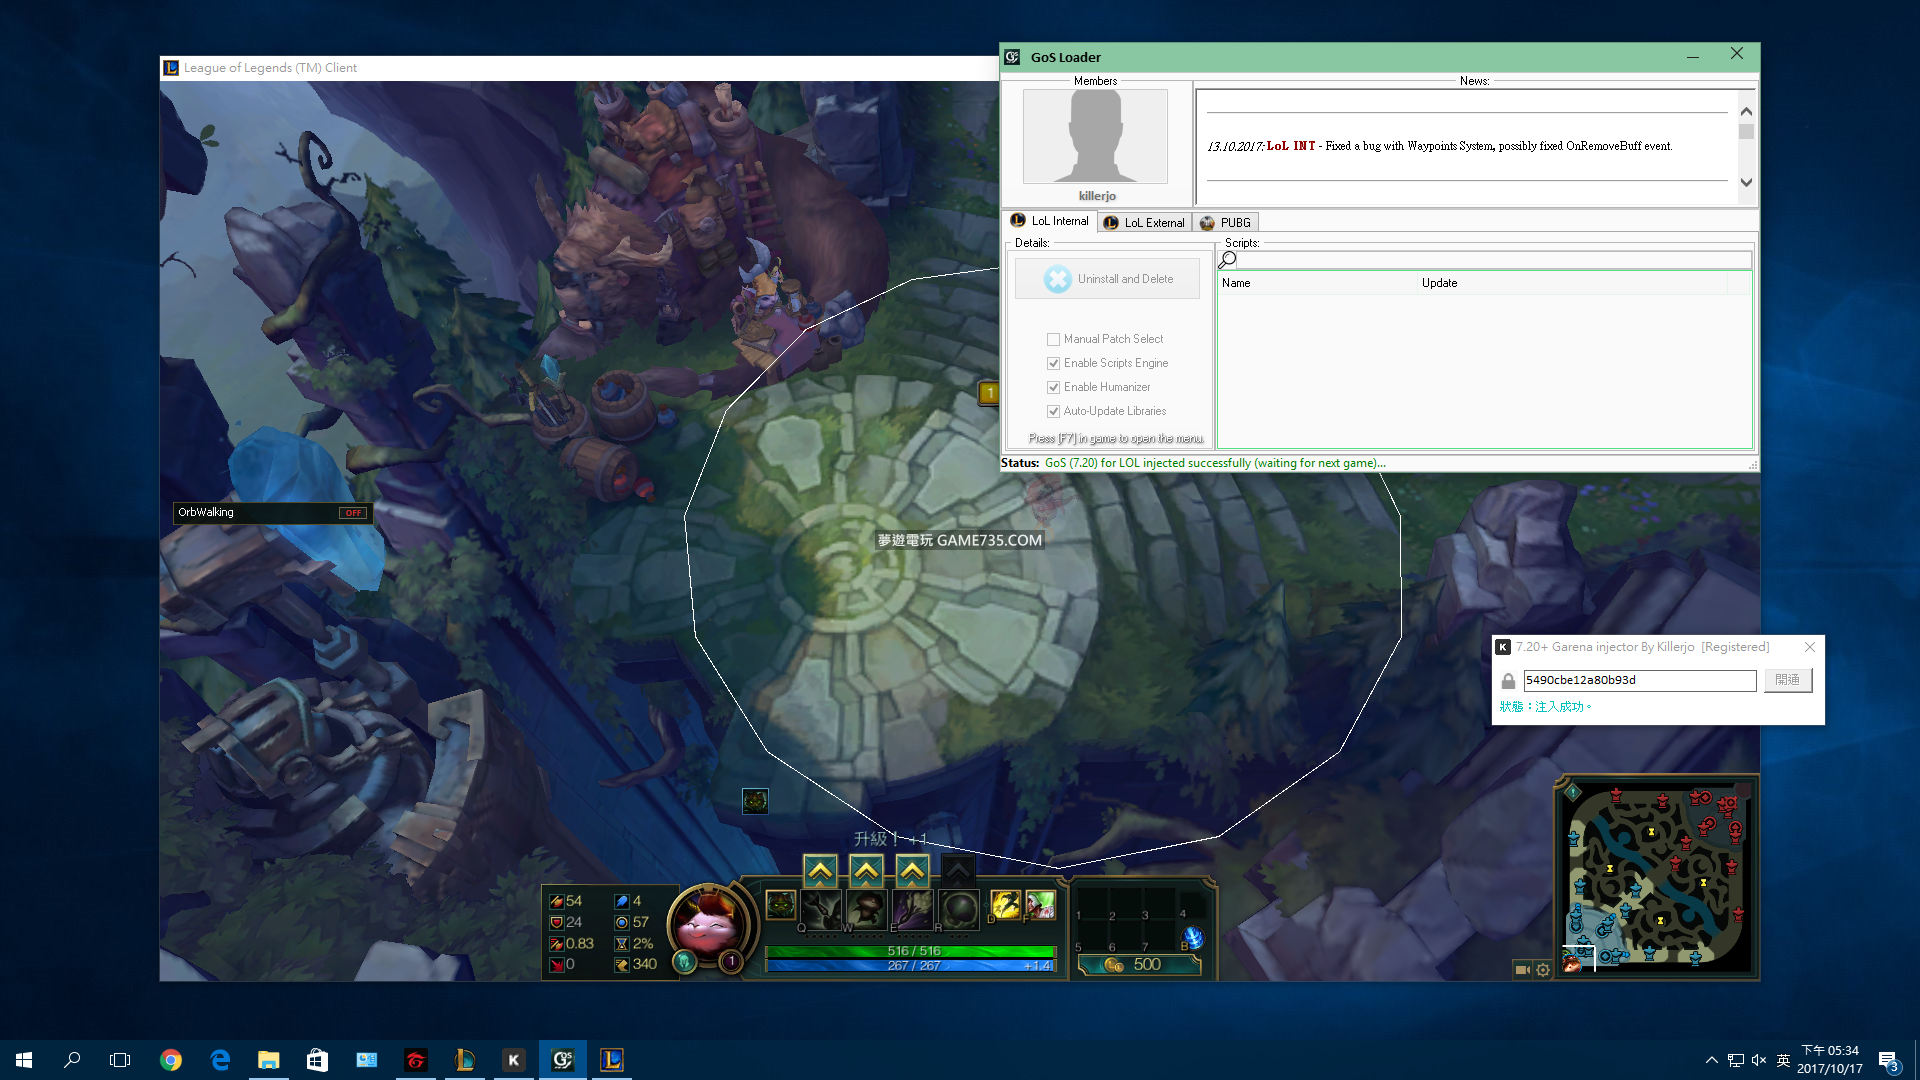Click the injector key input field

click(1639, 680)
